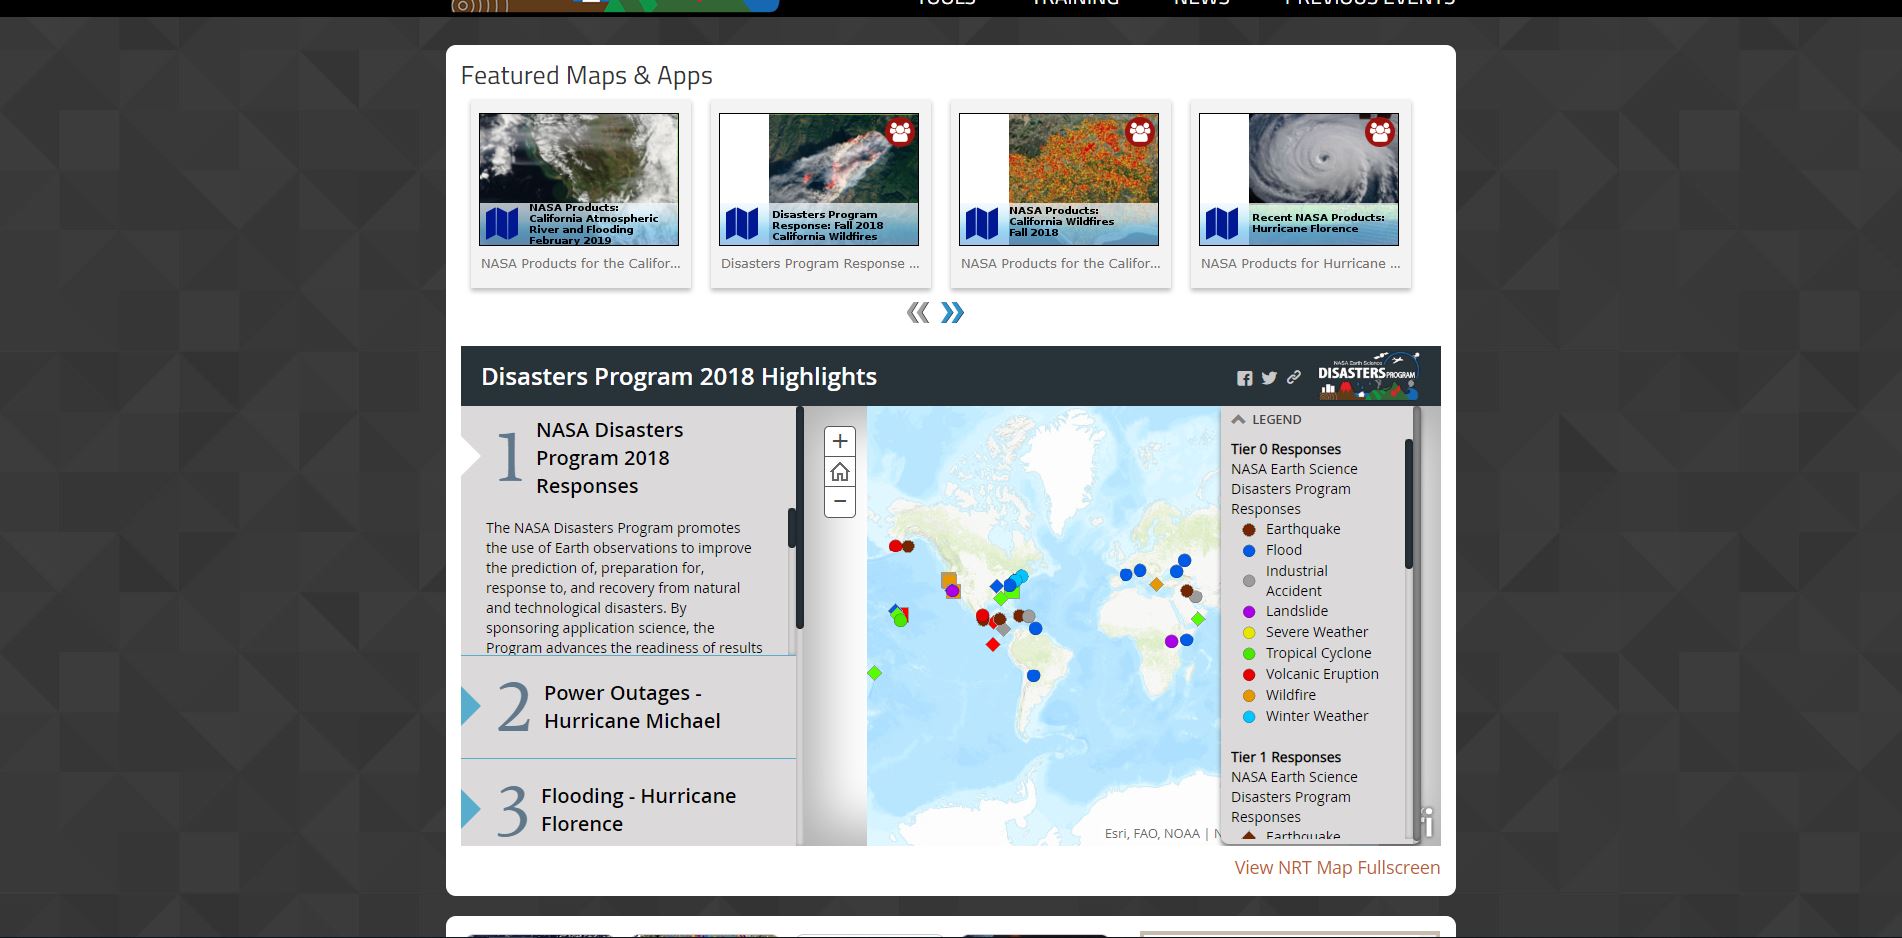Image resolution: width=1902 pixels, height=938 pixels.
Task: Click 'Severe Weather' legend label
Action: [1317, 632]
